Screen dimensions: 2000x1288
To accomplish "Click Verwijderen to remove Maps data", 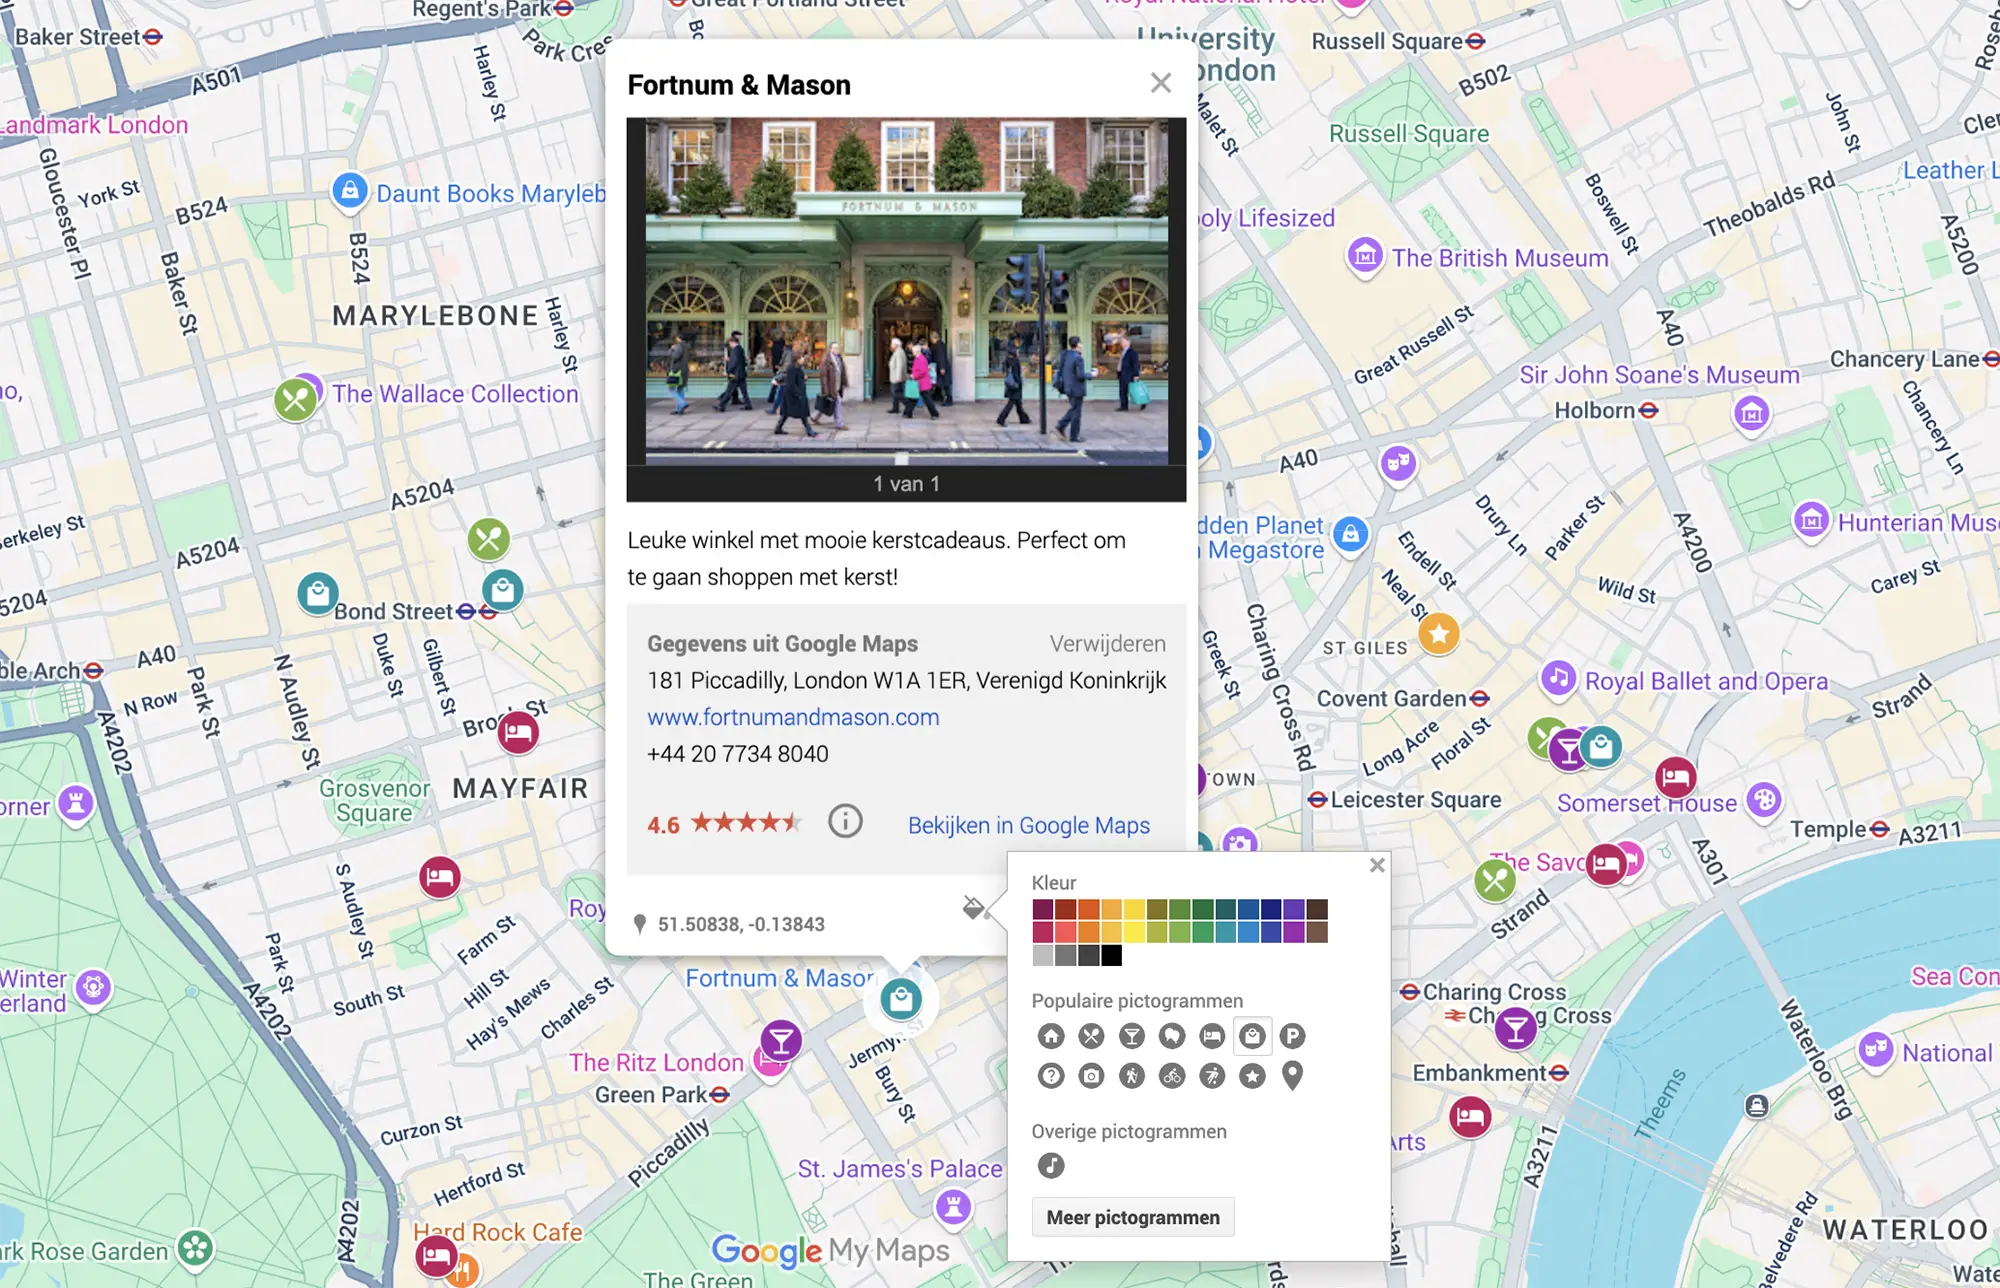I will (x=1107, y=644).
